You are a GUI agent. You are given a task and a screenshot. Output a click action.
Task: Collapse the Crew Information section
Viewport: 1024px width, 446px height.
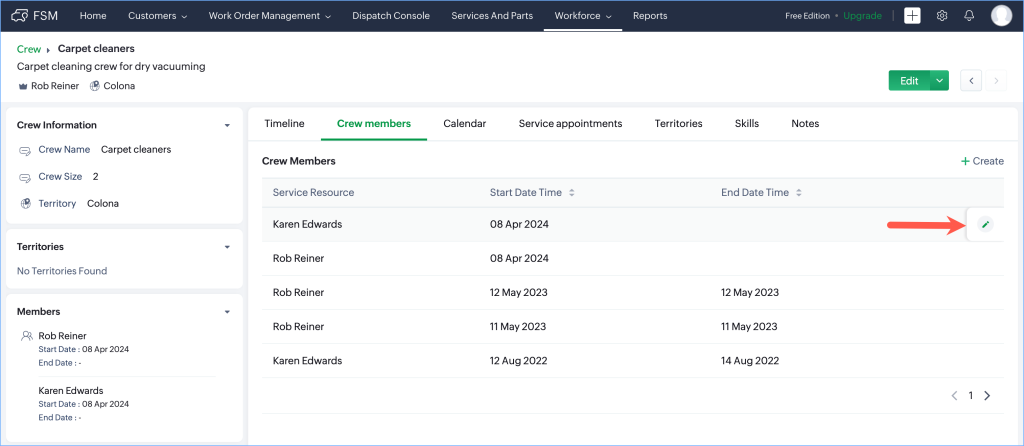(227, 126)
